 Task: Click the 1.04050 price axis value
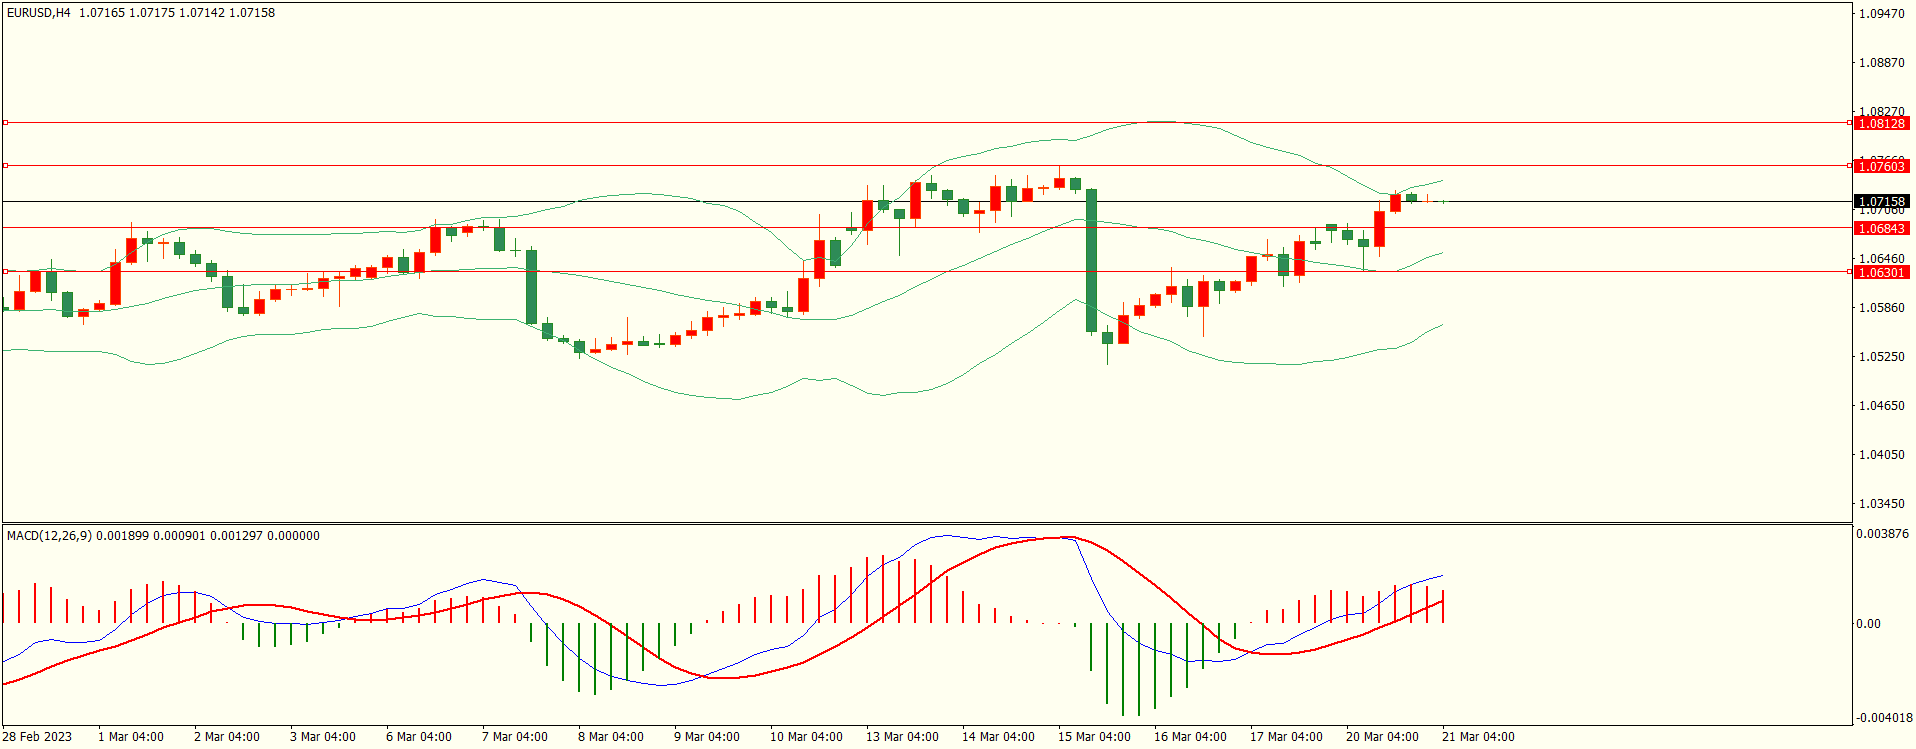[1881, 455]
